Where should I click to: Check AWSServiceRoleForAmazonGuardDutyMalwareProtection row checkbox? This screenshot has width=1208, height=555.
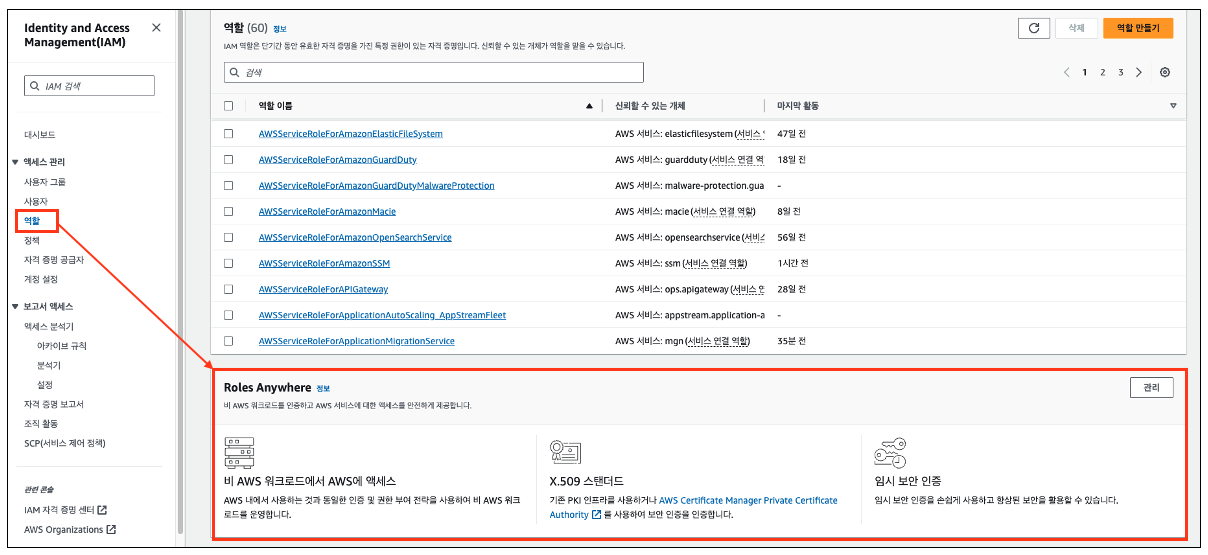pos(229,185)
